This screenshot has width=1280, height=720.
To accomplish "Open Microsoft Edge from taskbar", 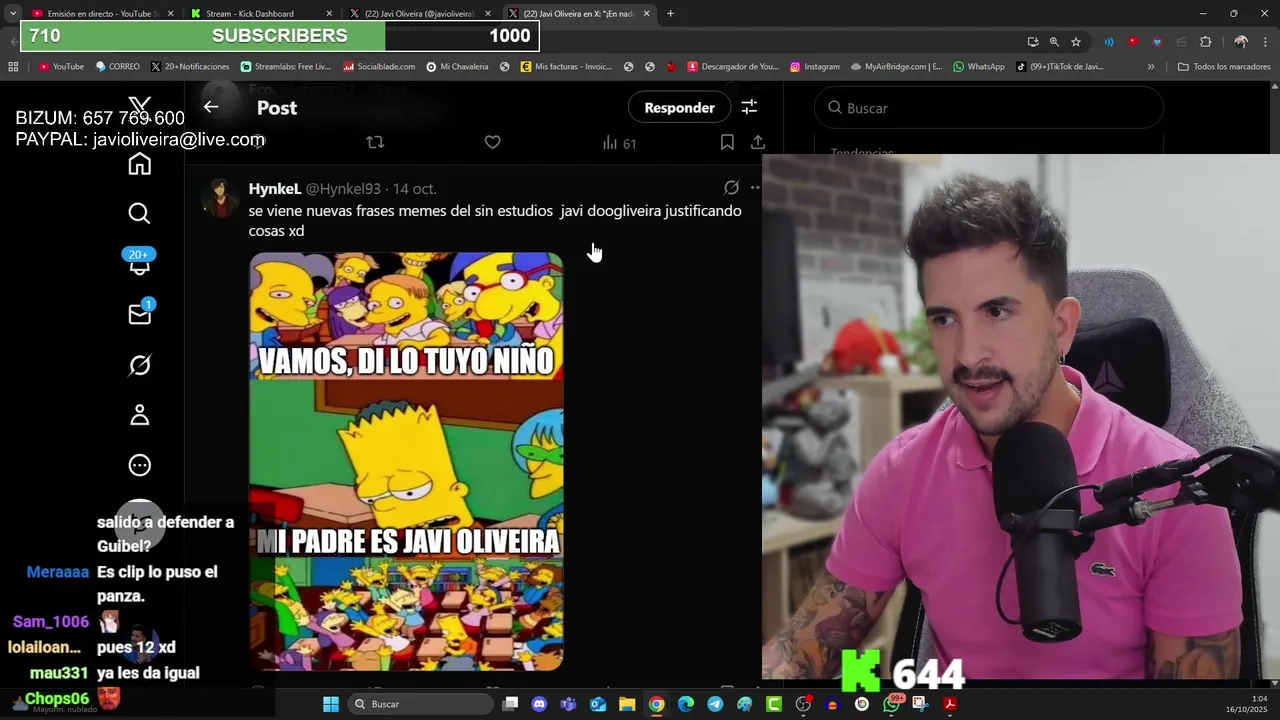I will tap(686, 704).
